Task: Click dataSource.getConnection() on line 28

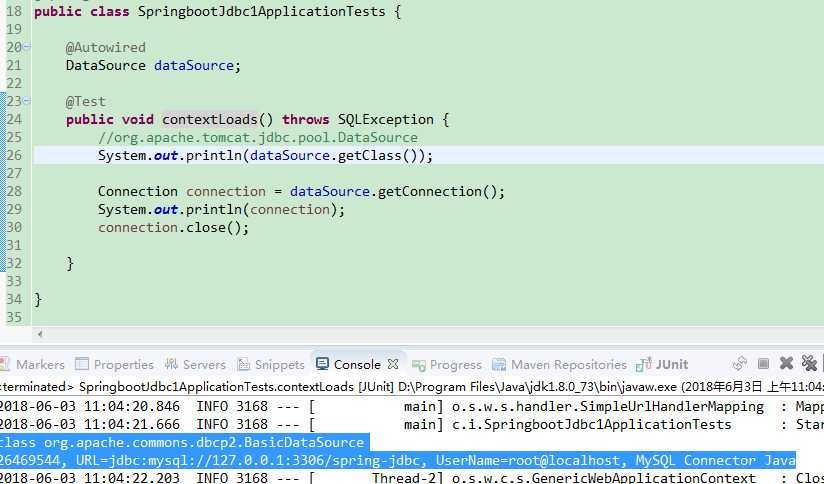Action: pos(393,191)
